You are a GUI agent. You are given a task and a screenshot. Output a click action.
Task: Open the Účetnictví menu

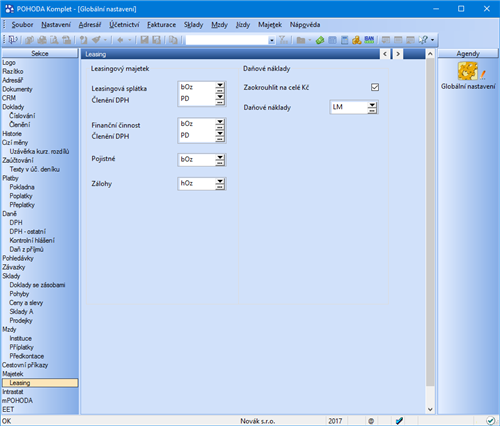pos(124,25)
